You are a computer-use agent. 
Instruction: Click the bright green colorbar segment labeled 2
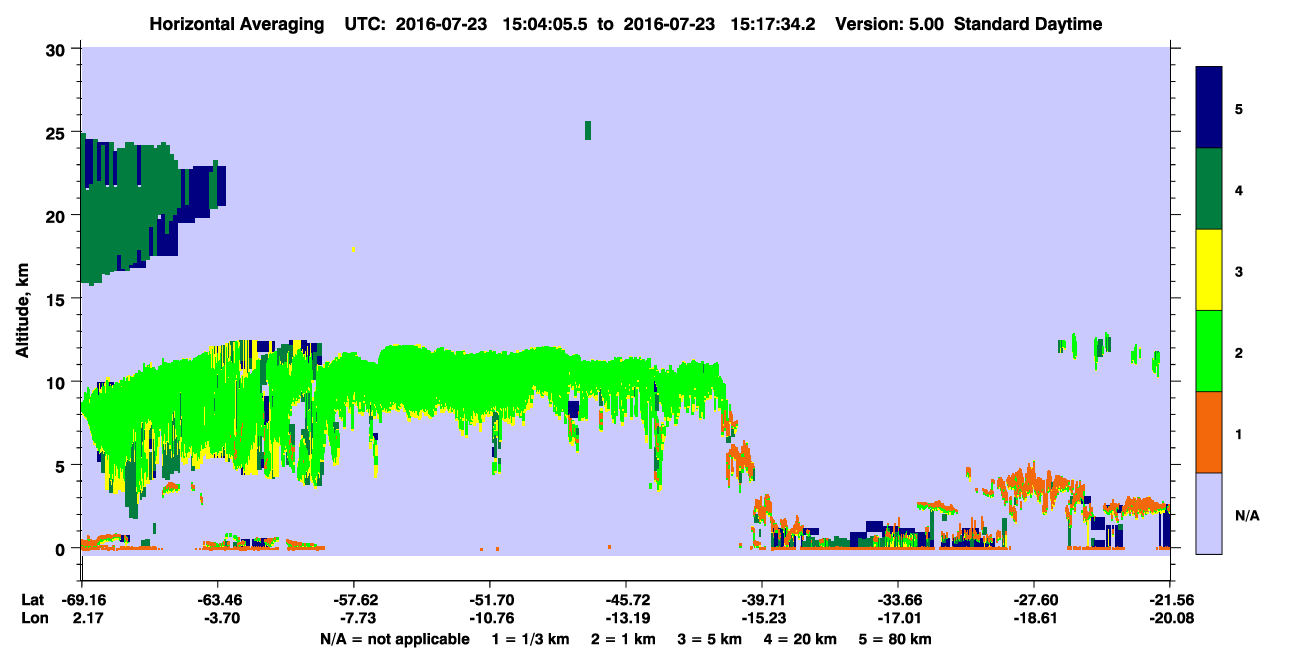pyautogui.click(x=1209, y=351)
